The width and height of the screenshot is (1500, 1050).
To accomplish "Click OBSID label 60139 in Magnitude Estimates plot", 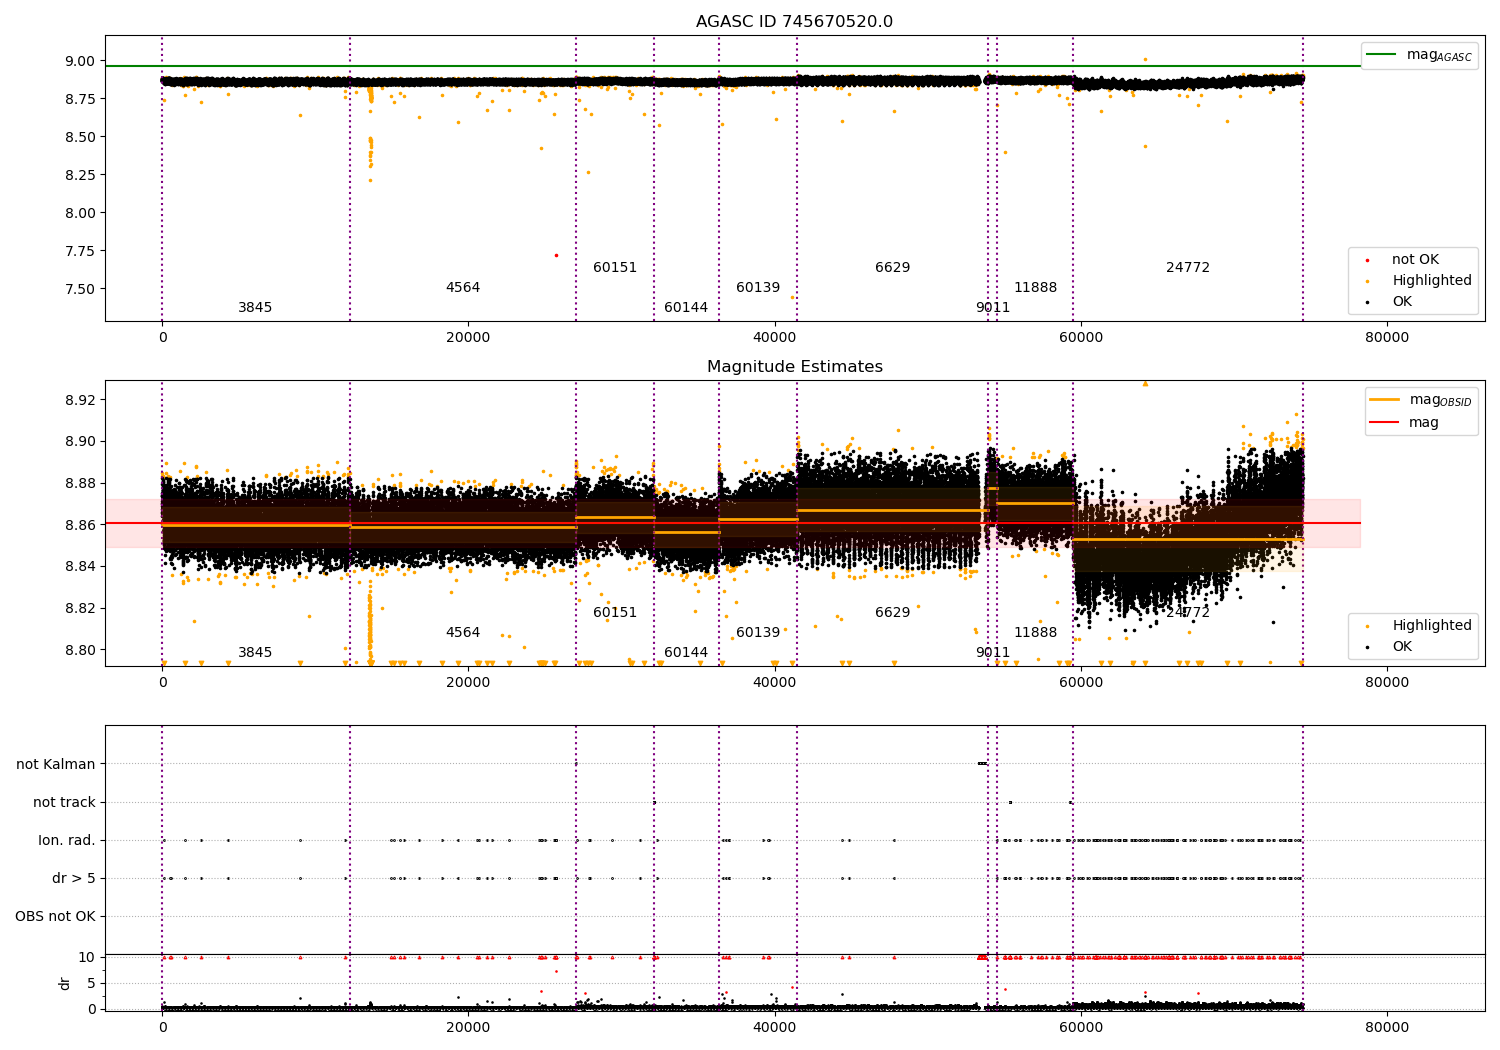I will coord(758,633).
